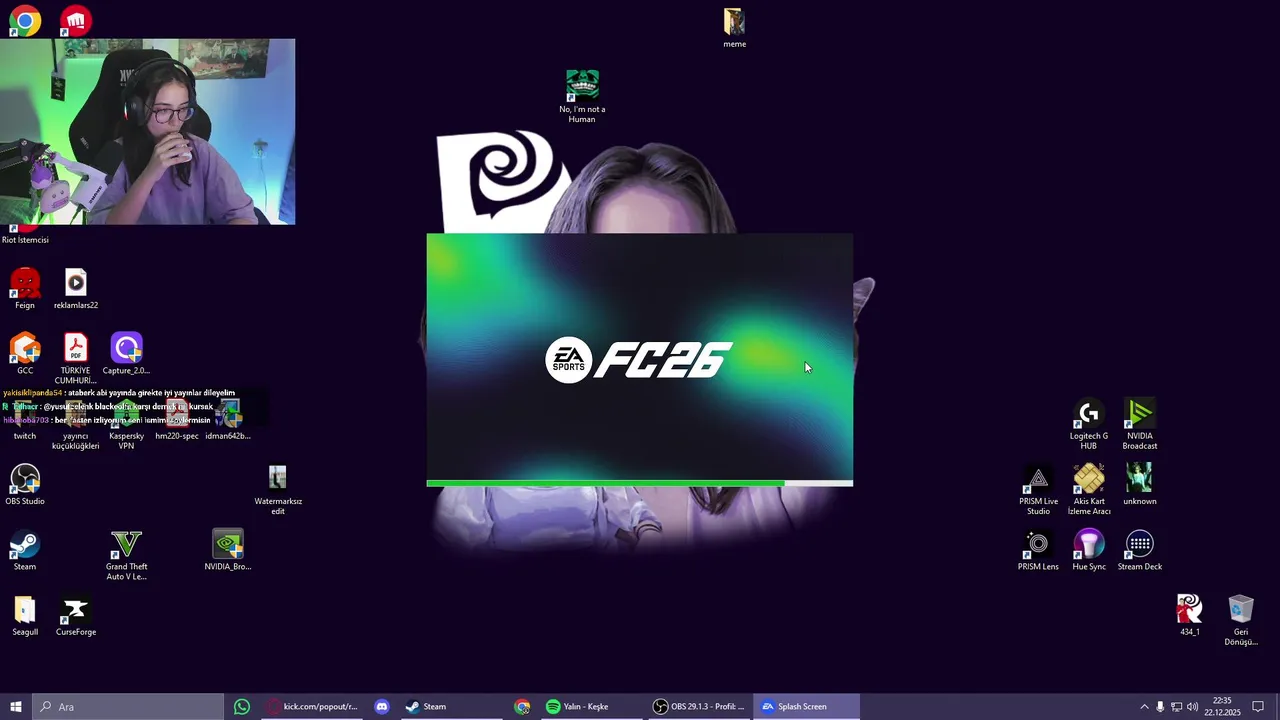
Task: Click the microphone tray icon
Action: (x=1160, y=707)
